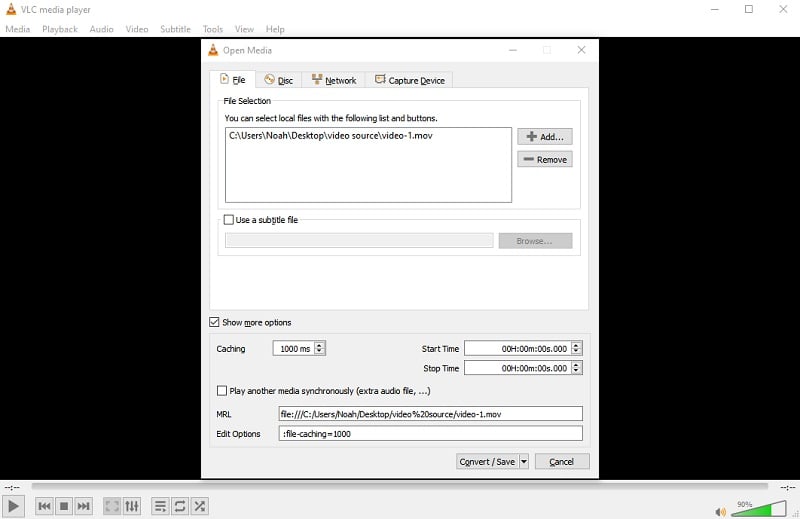This screenshot has width=800, height=519.
Task: Click the Next media button
Action: (x=83, y=506)
